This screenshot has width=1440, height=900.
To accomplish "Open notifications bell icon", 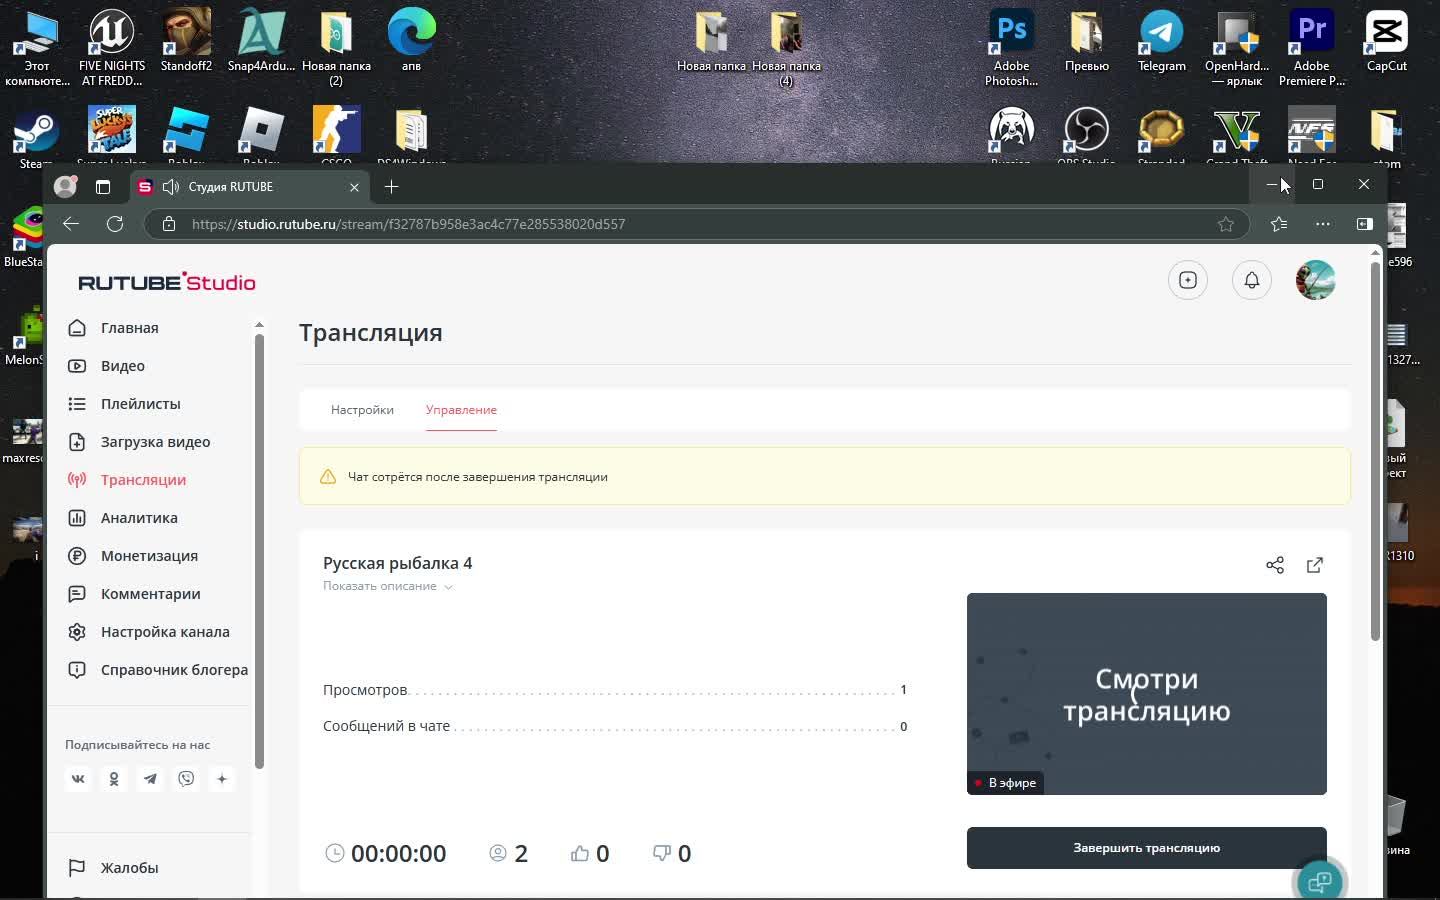I will [x=1252, y=280].
